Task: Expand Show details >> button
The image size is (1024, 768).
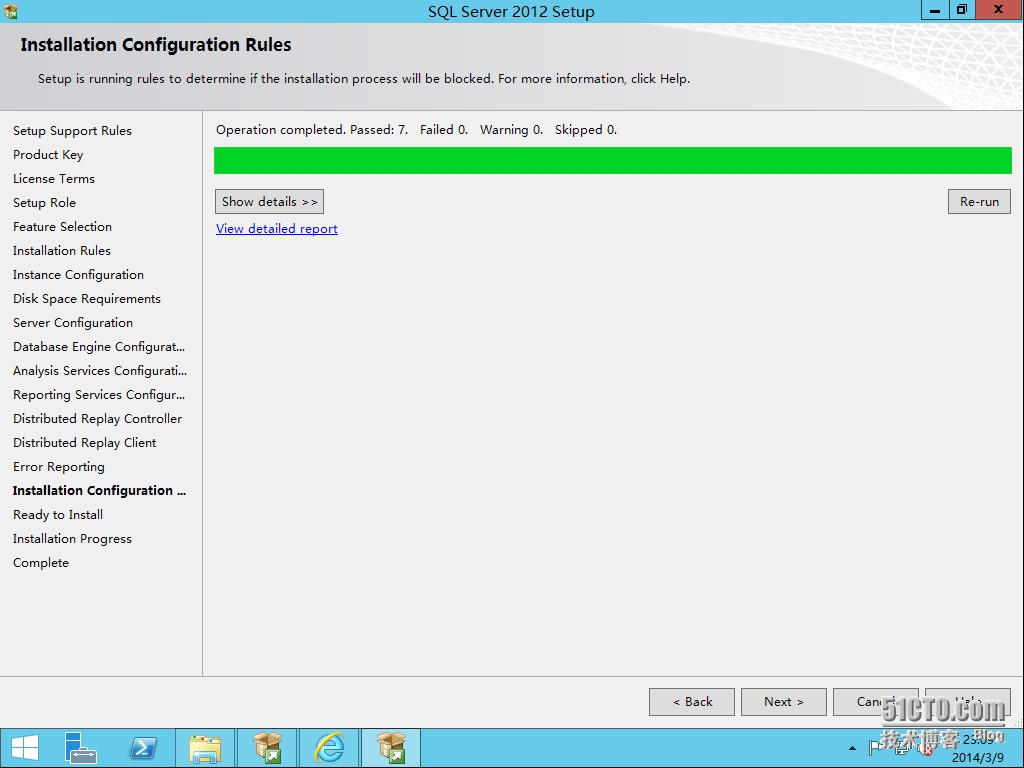Action: pyautogui.click(x=269, y=202)
